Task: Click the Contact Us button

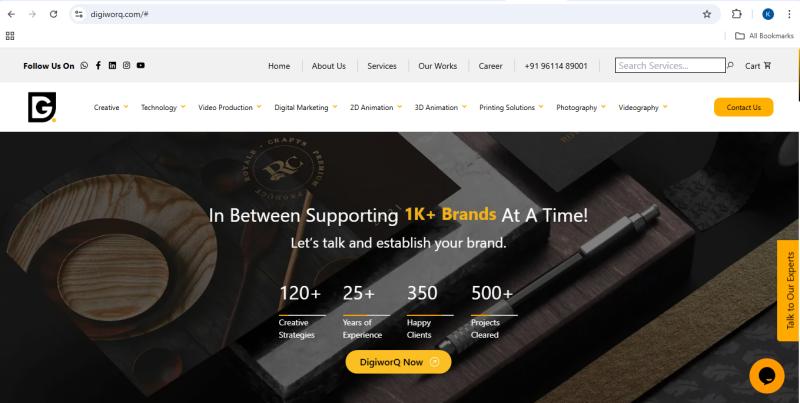Action: pos(743,107)
